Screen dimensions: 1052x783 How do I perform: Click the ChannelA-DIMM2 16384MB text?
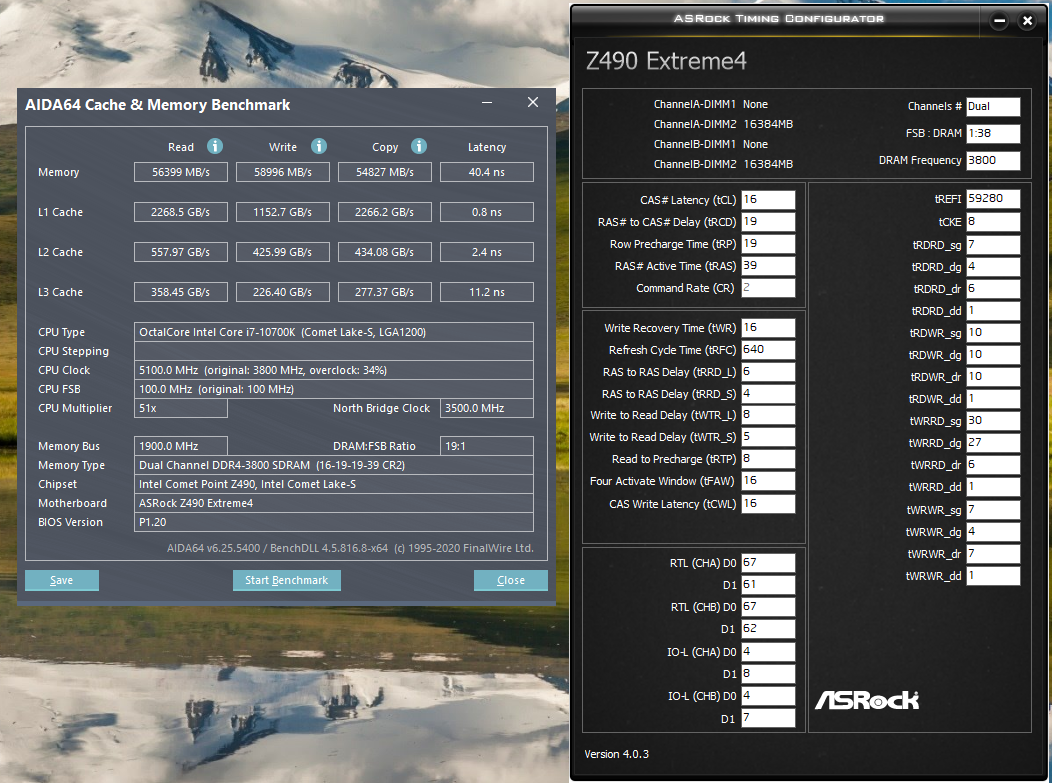(723, 124)
